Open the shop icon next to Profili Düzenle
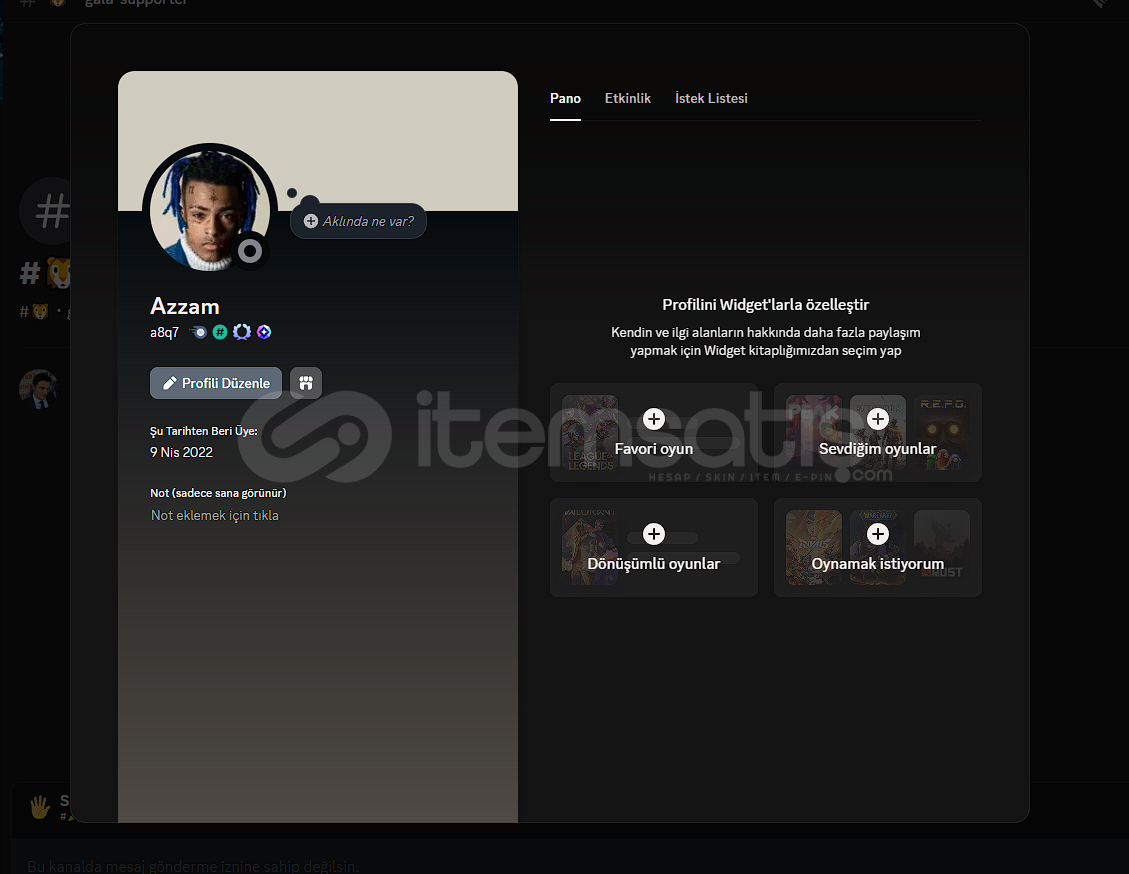Viewport: 1129px width, 874px height. point(306,383)
